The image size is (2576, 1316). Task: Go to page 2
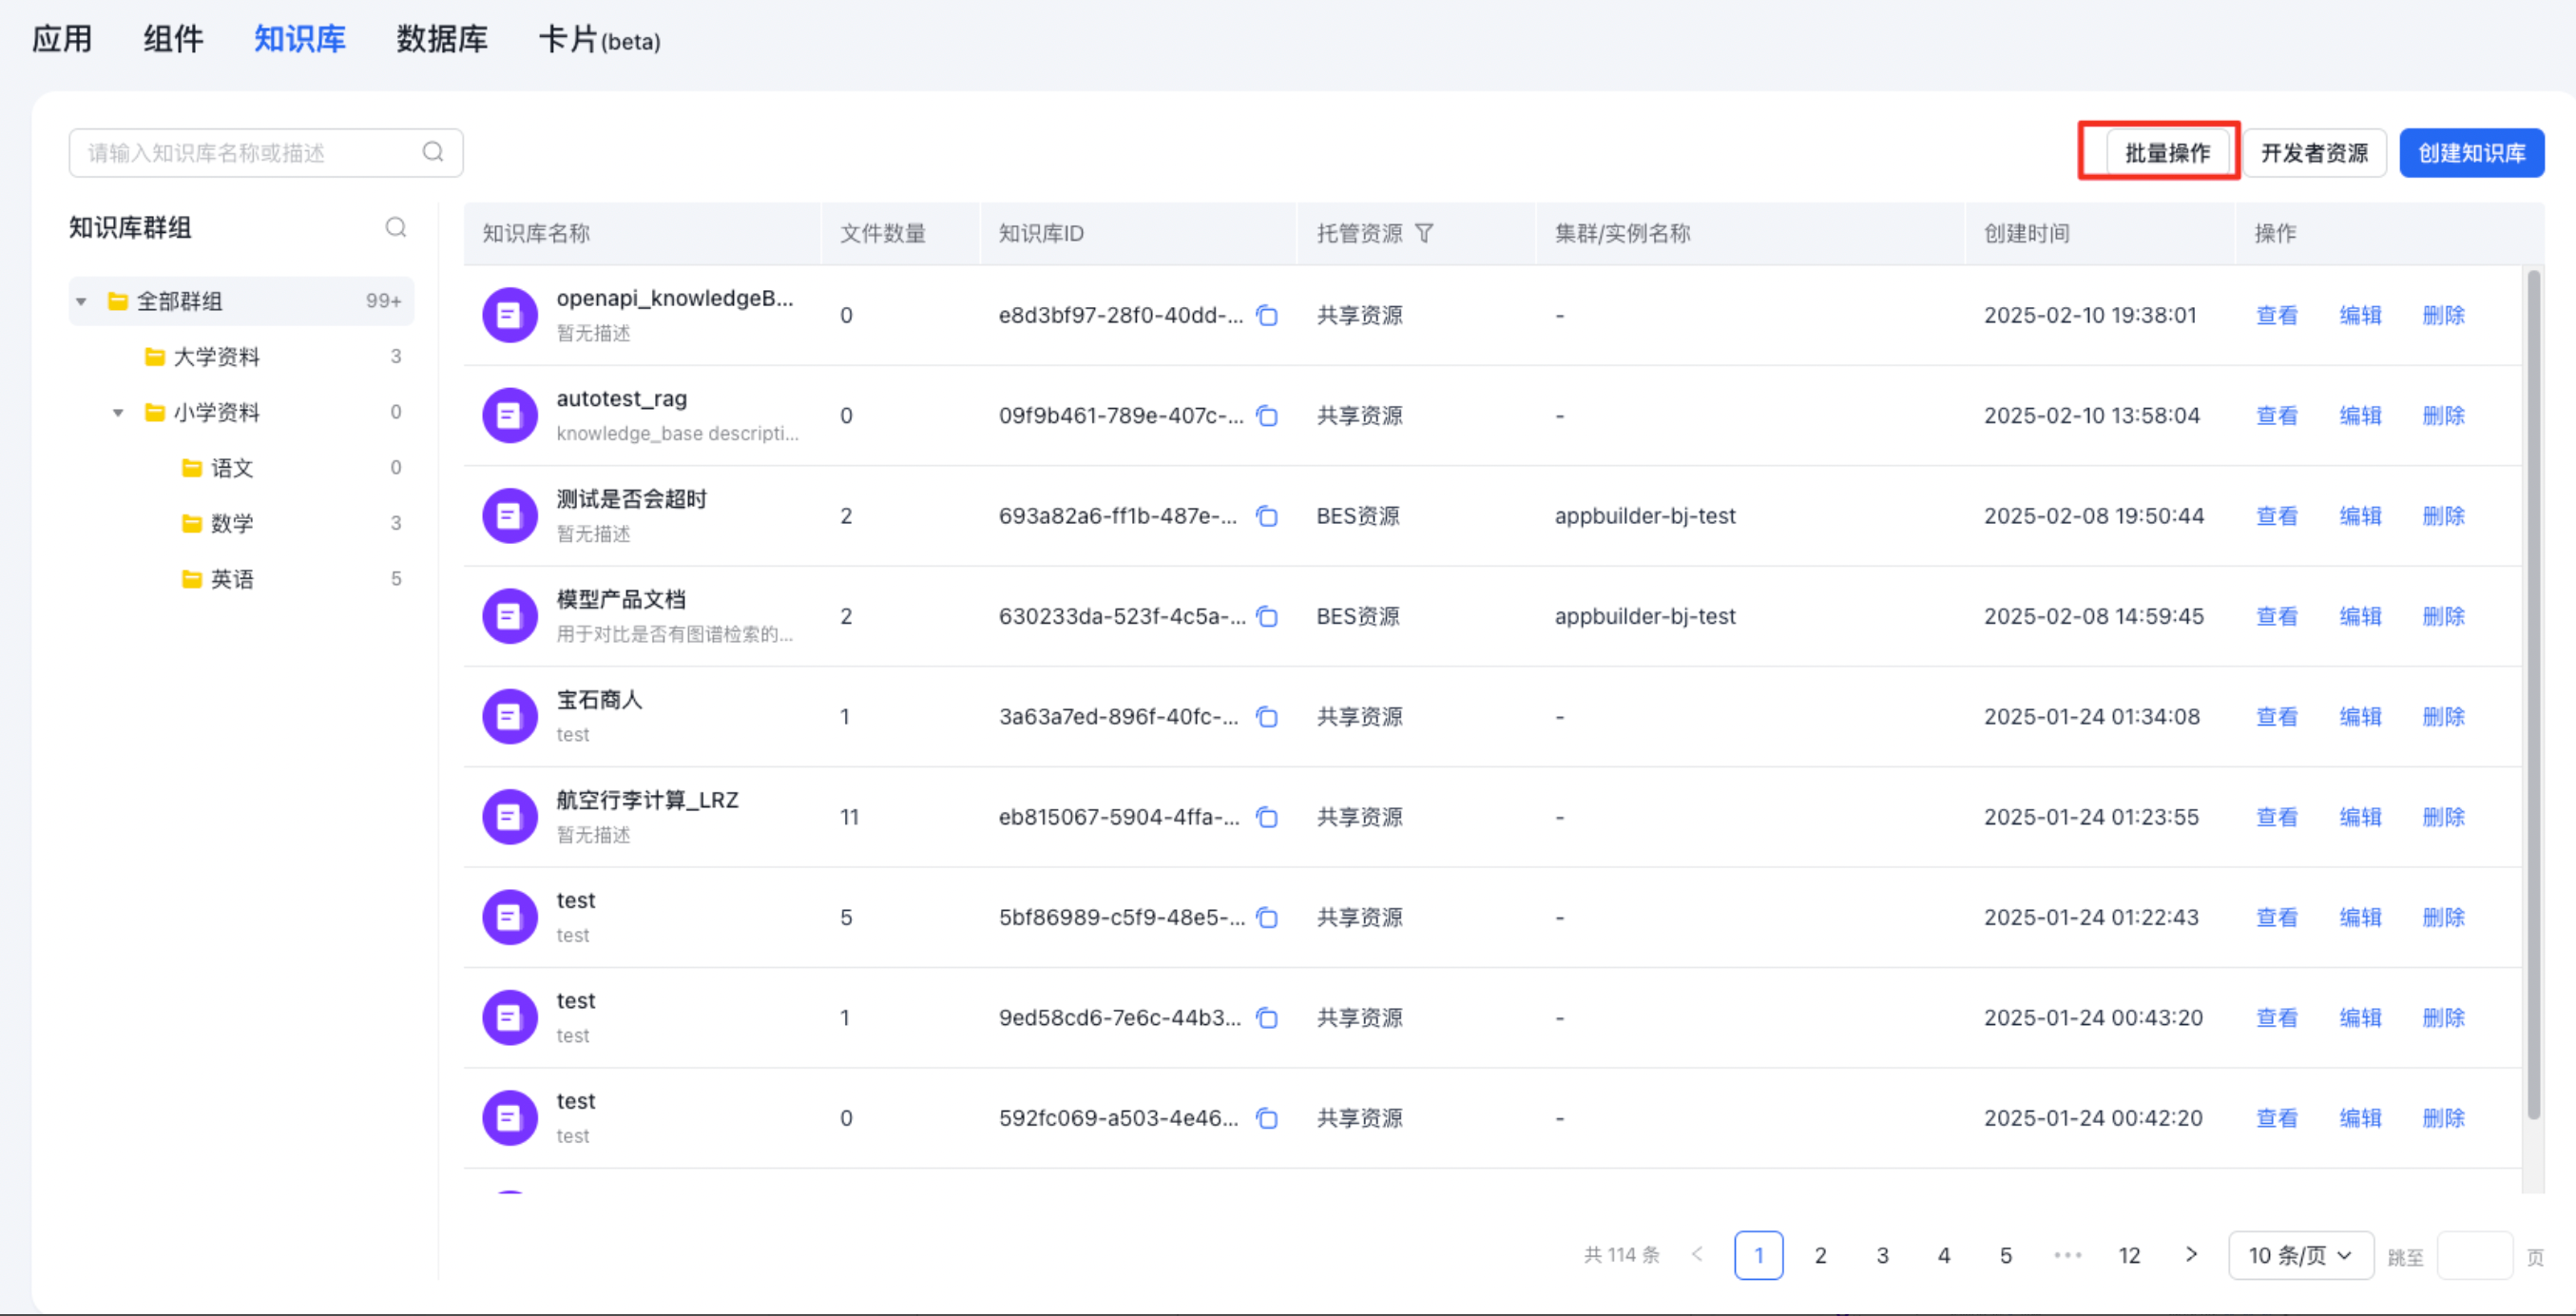1820,1255
